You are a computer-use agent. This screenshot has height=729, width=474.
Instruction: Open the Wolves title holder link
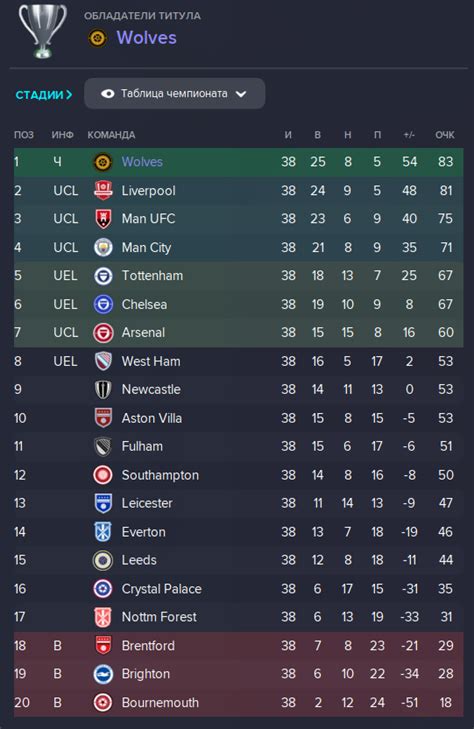(x=146, y=38)
